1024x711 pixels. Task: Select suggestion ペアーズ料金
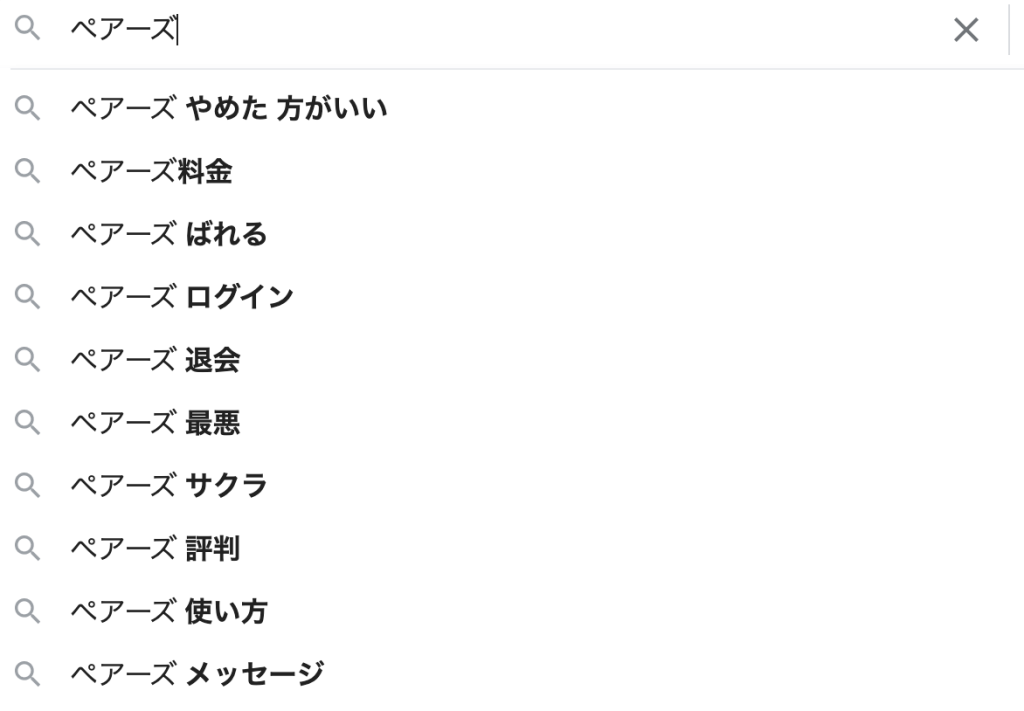click(x=151, y=171)
